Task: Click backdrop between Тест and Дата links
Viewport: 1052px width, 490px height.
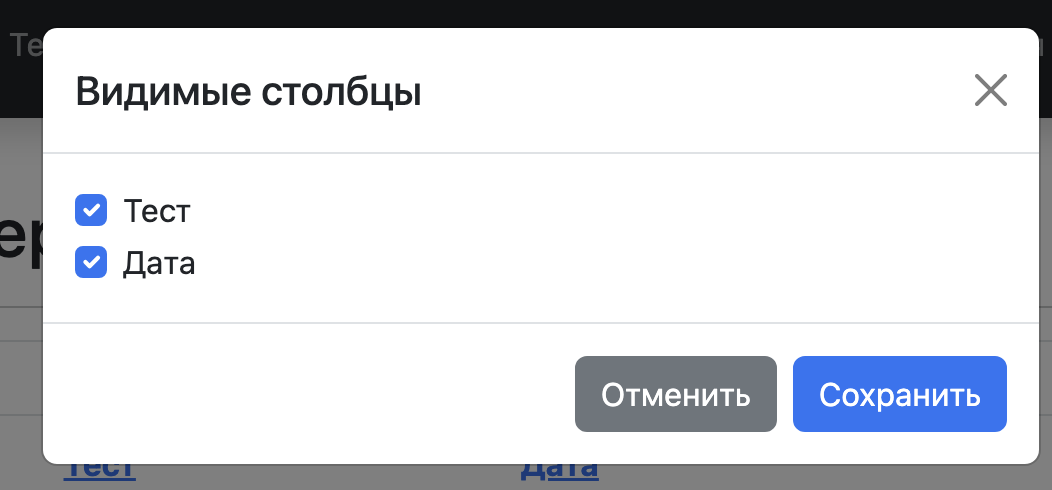Action: tap(330, 476)
